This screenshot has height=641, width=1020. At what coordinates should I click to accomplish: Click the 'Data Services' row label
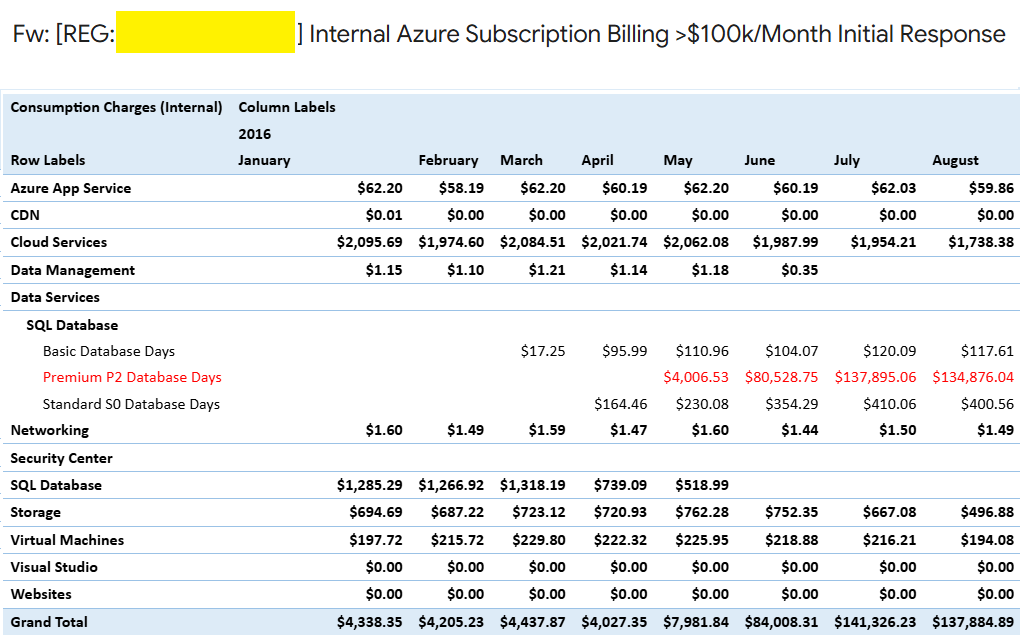coord(55,297)
